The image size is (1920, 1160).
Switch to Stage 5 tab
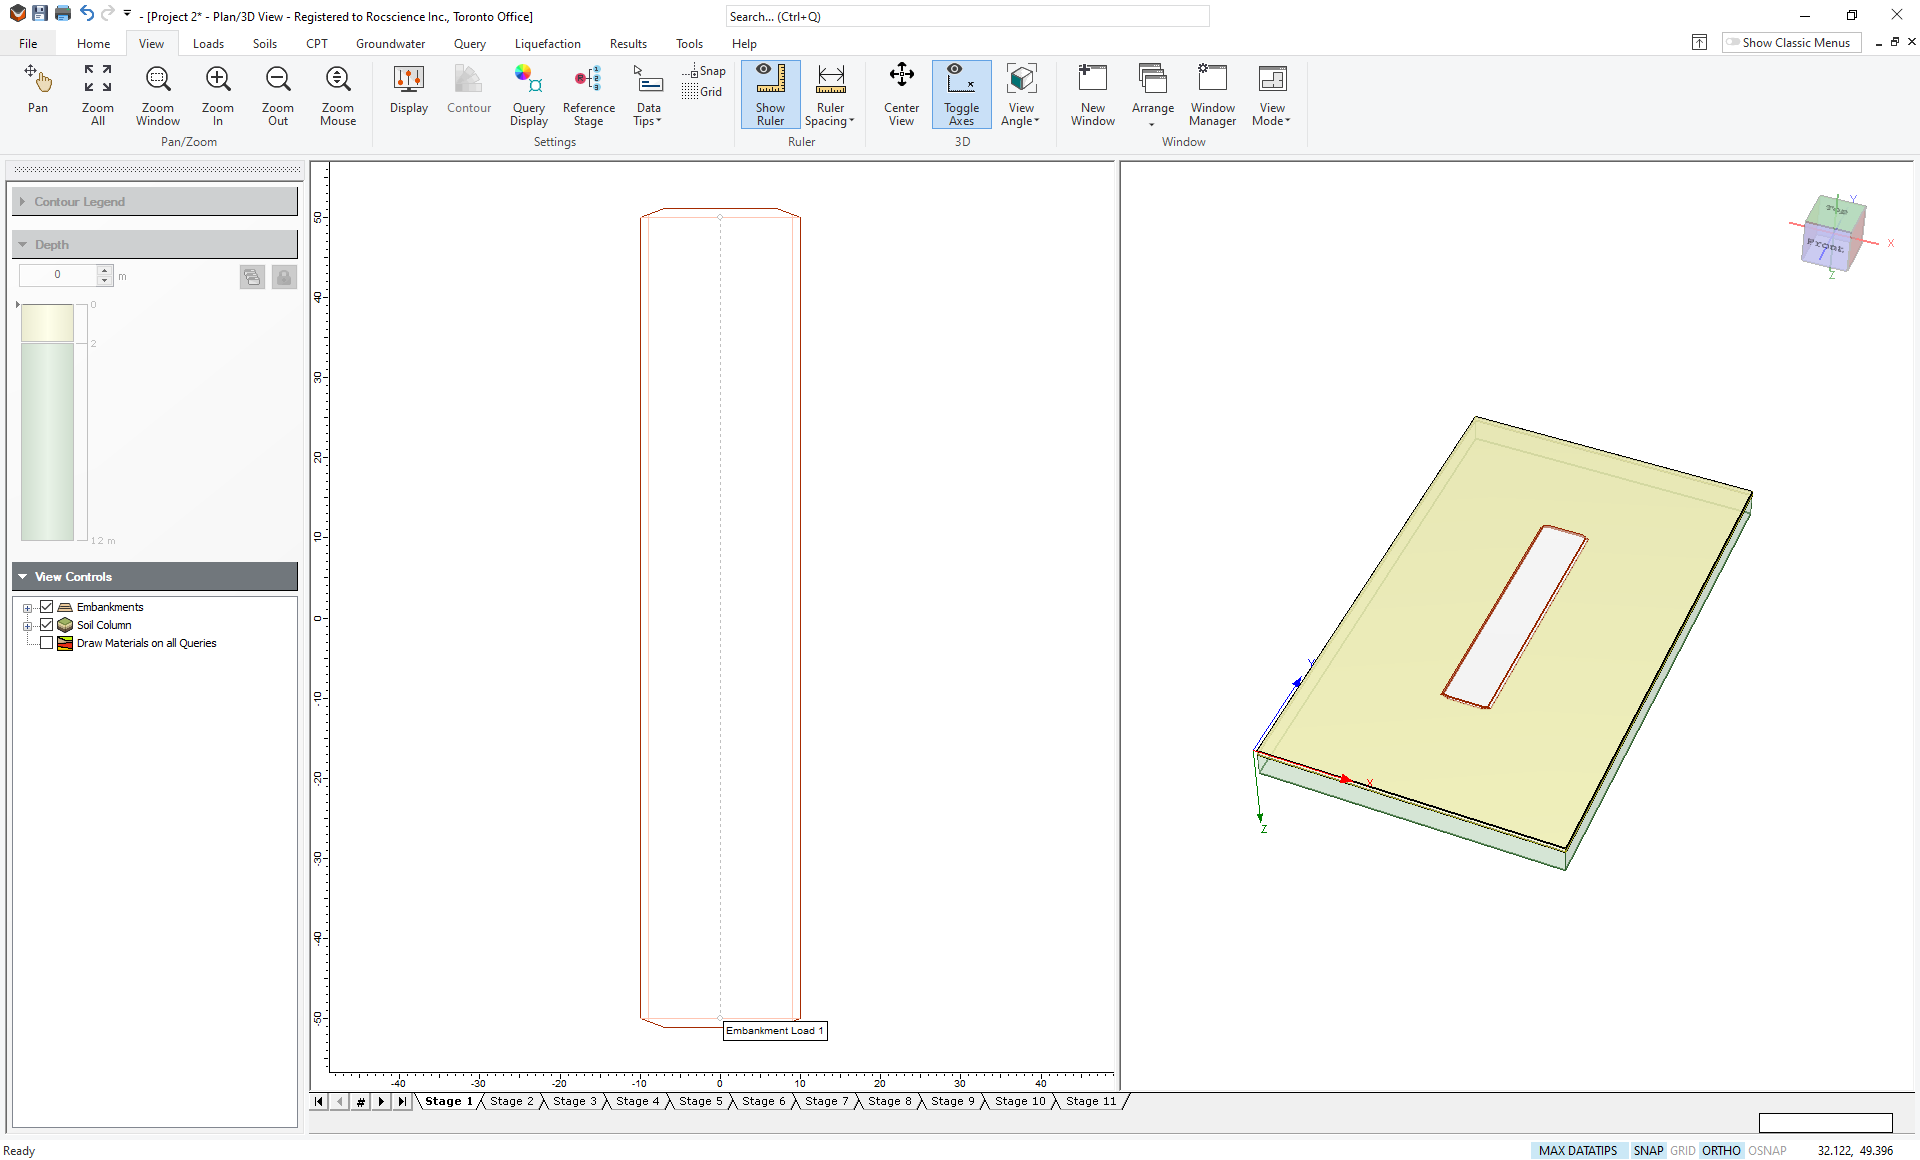[701, 1101]
